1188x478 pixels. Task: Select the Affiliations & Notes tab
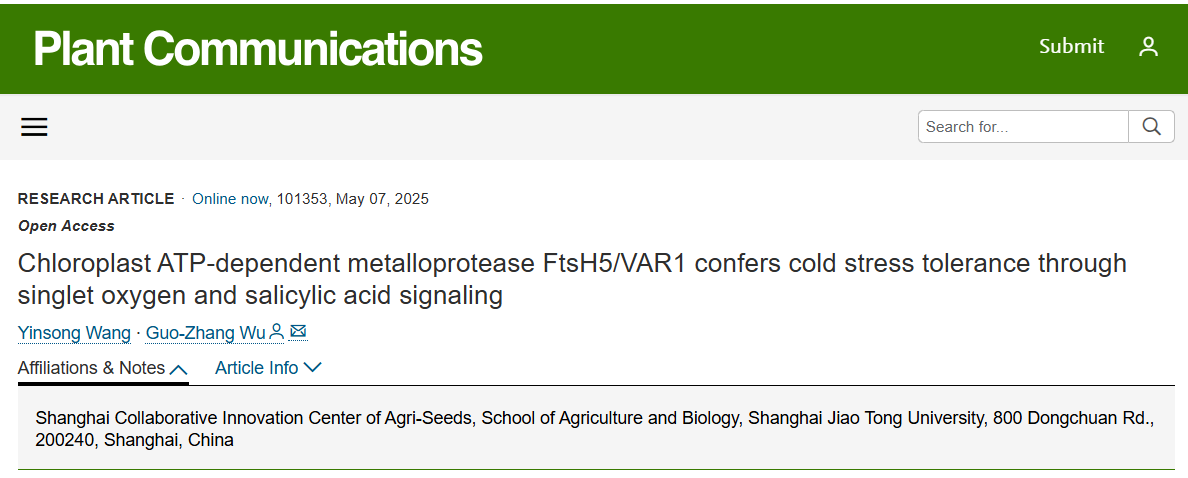pos(103,368)
